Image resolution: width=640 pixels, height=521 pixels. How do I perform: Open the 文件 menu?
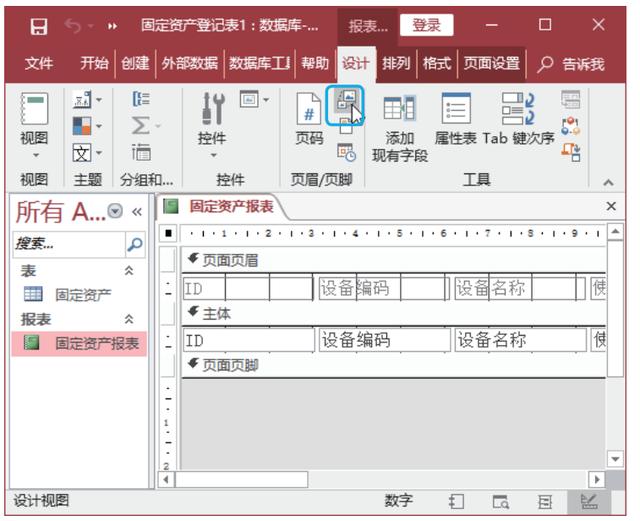[39, 64]
